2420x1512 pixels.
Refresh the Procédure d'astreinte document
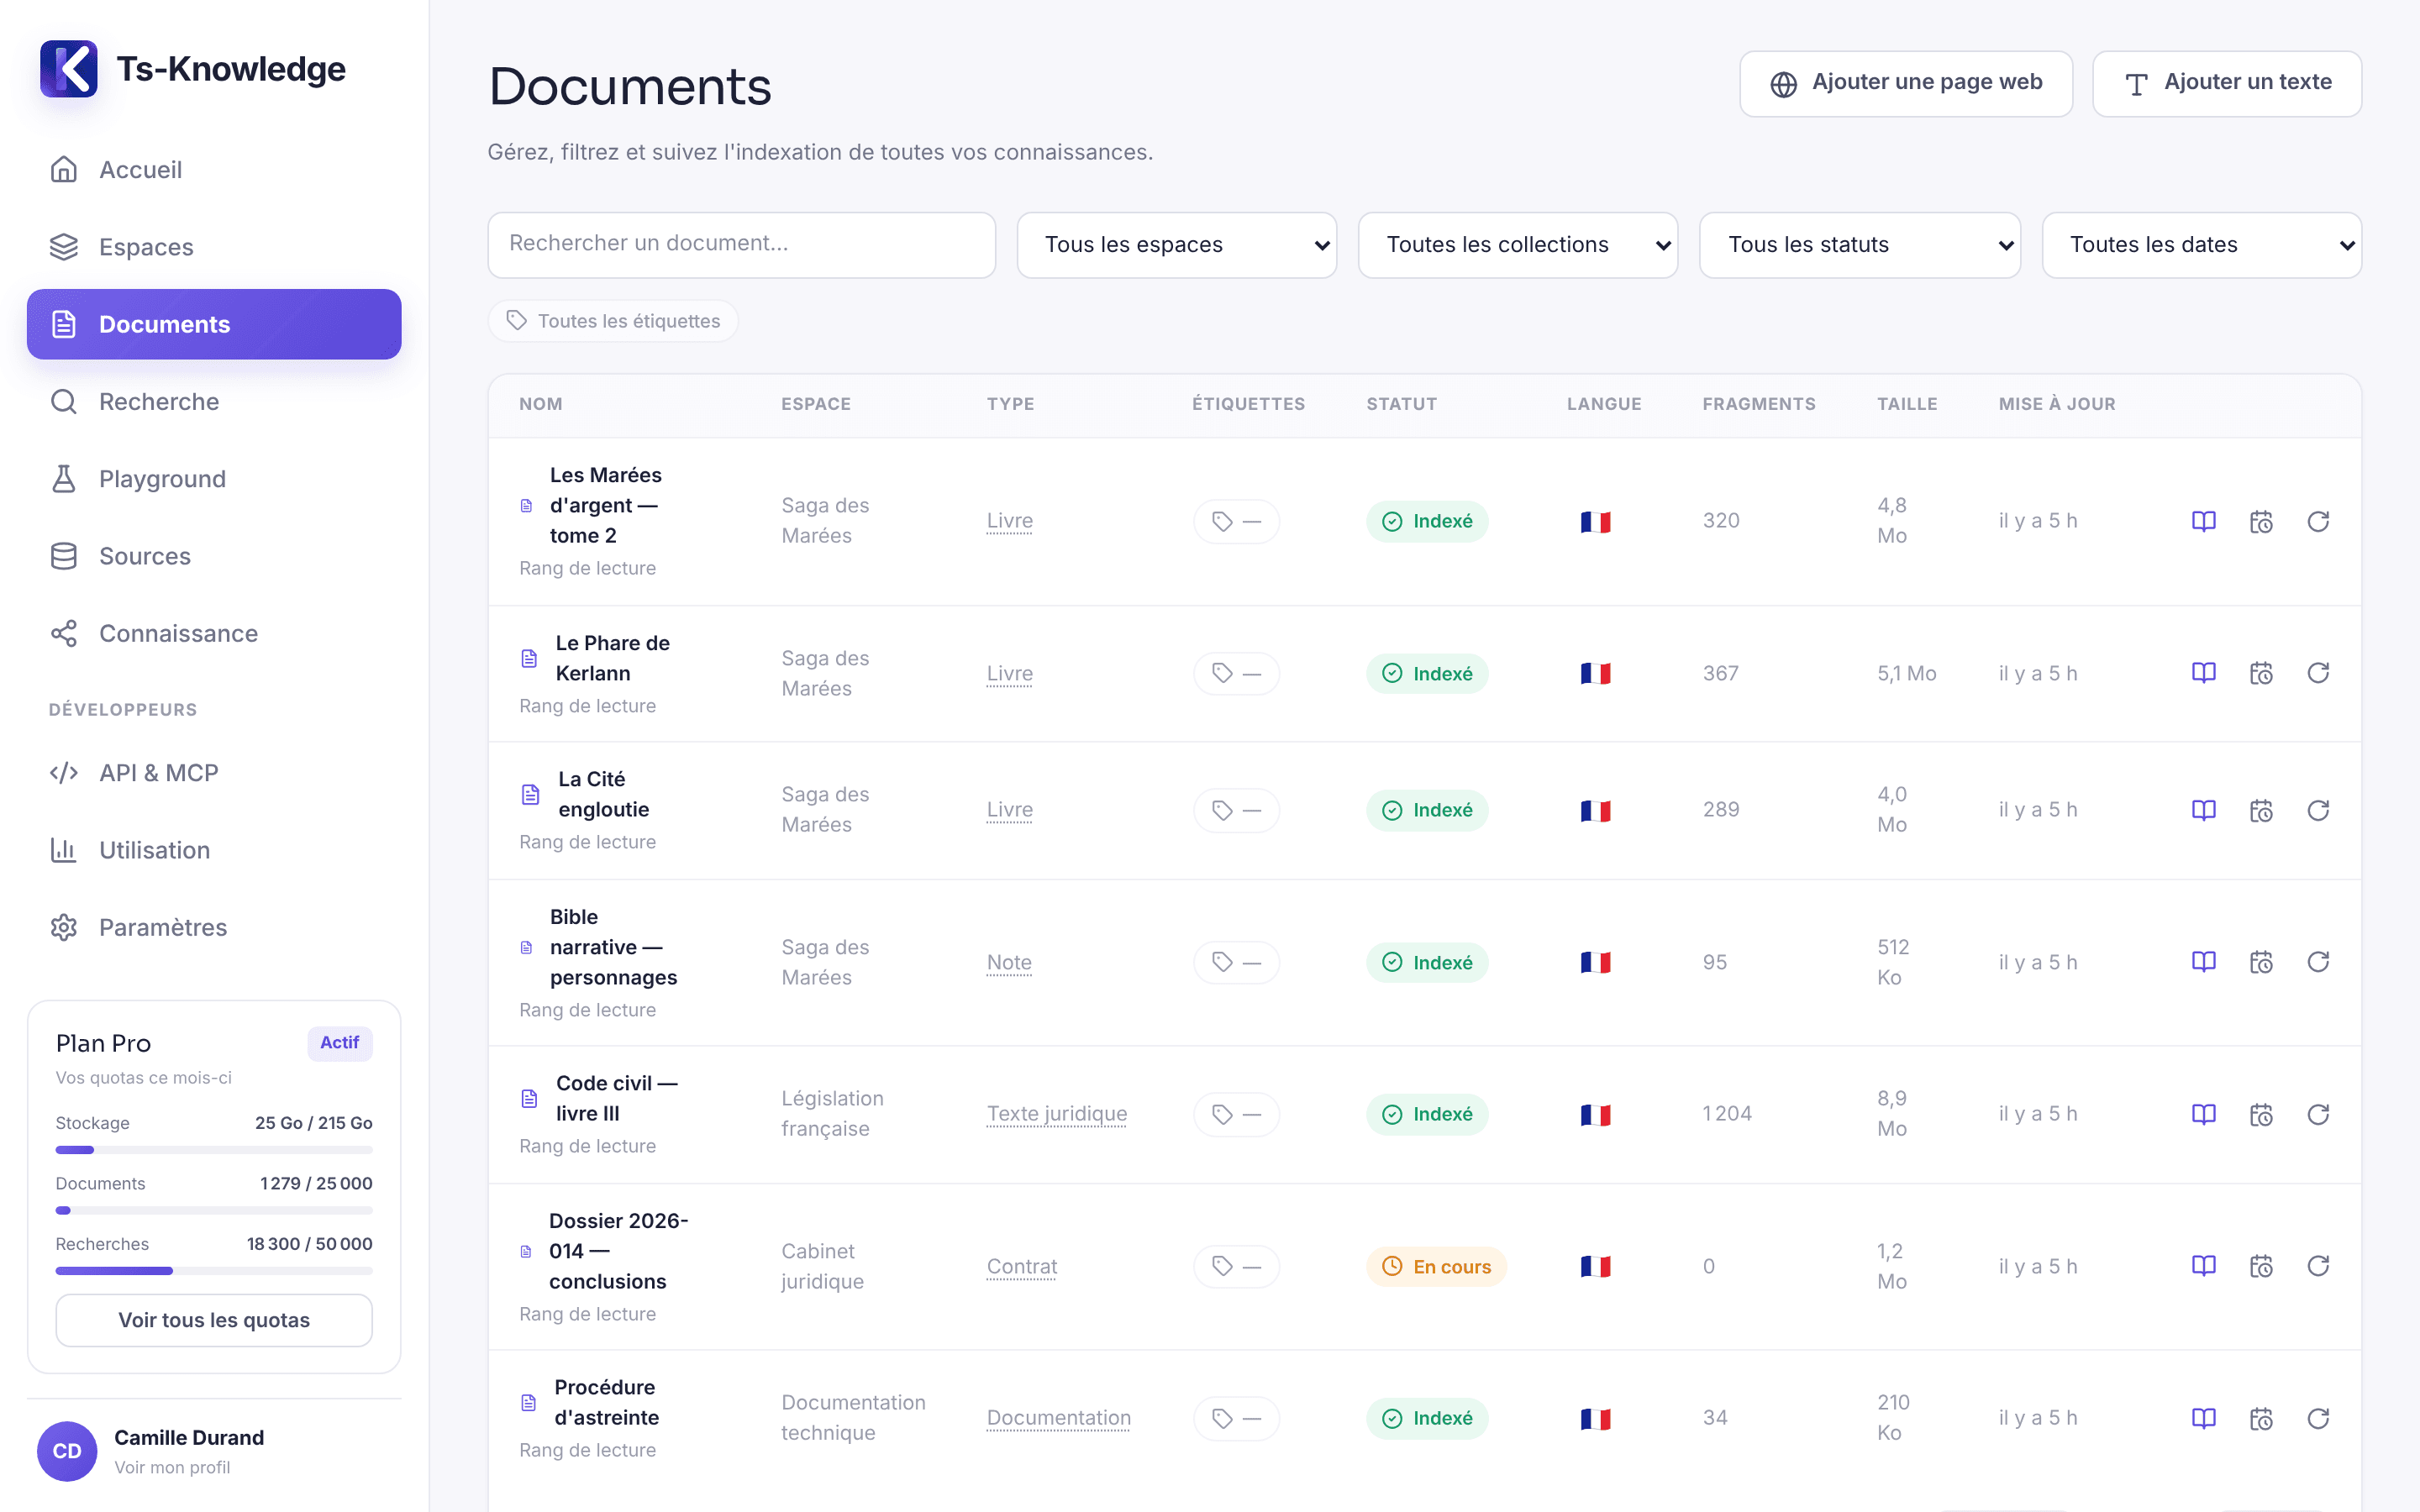(x=2318, y=1418)
